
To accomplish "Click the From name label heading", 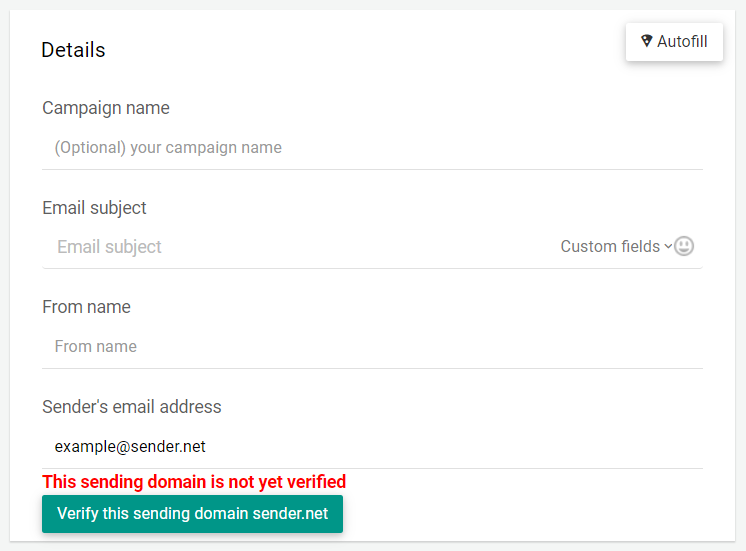I will [86, 307].
